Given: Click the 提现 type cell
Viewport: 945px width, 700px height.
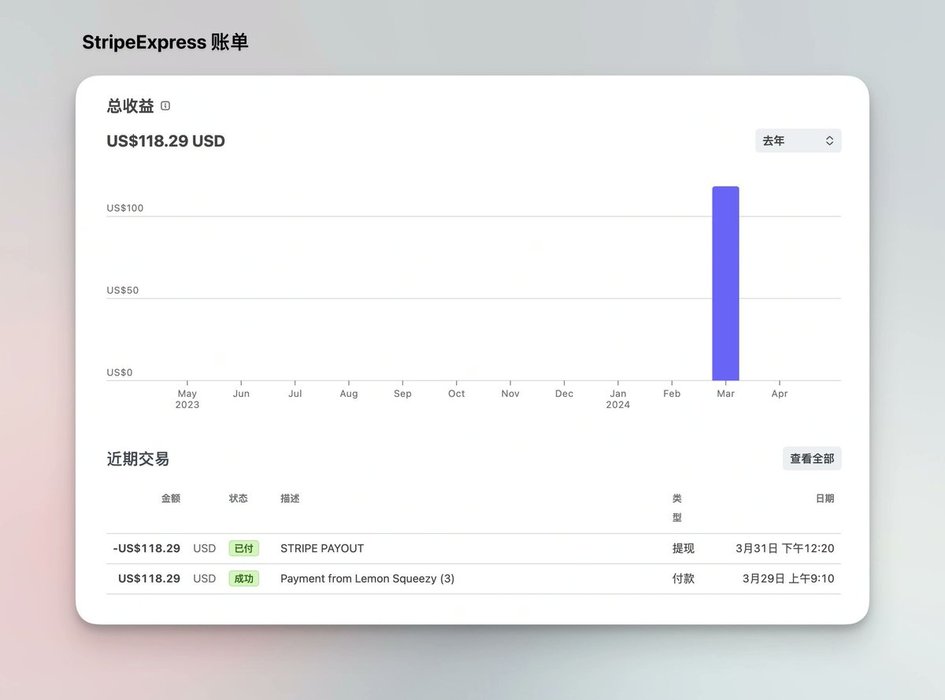Looking at the screenshot, I should pos(683,548).
